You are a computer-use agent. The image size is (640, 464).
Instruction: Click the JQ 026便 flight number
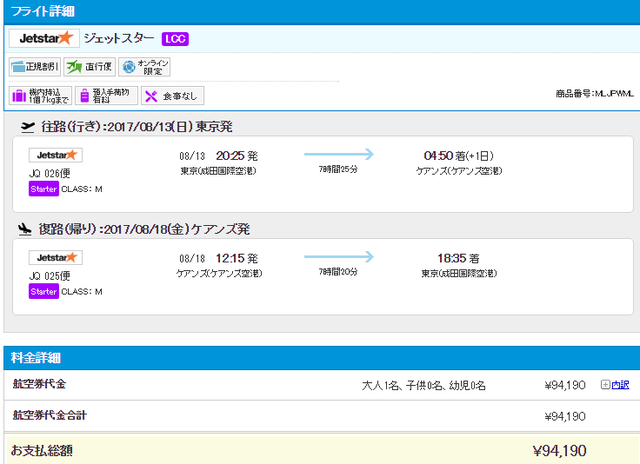coord(49,173)
